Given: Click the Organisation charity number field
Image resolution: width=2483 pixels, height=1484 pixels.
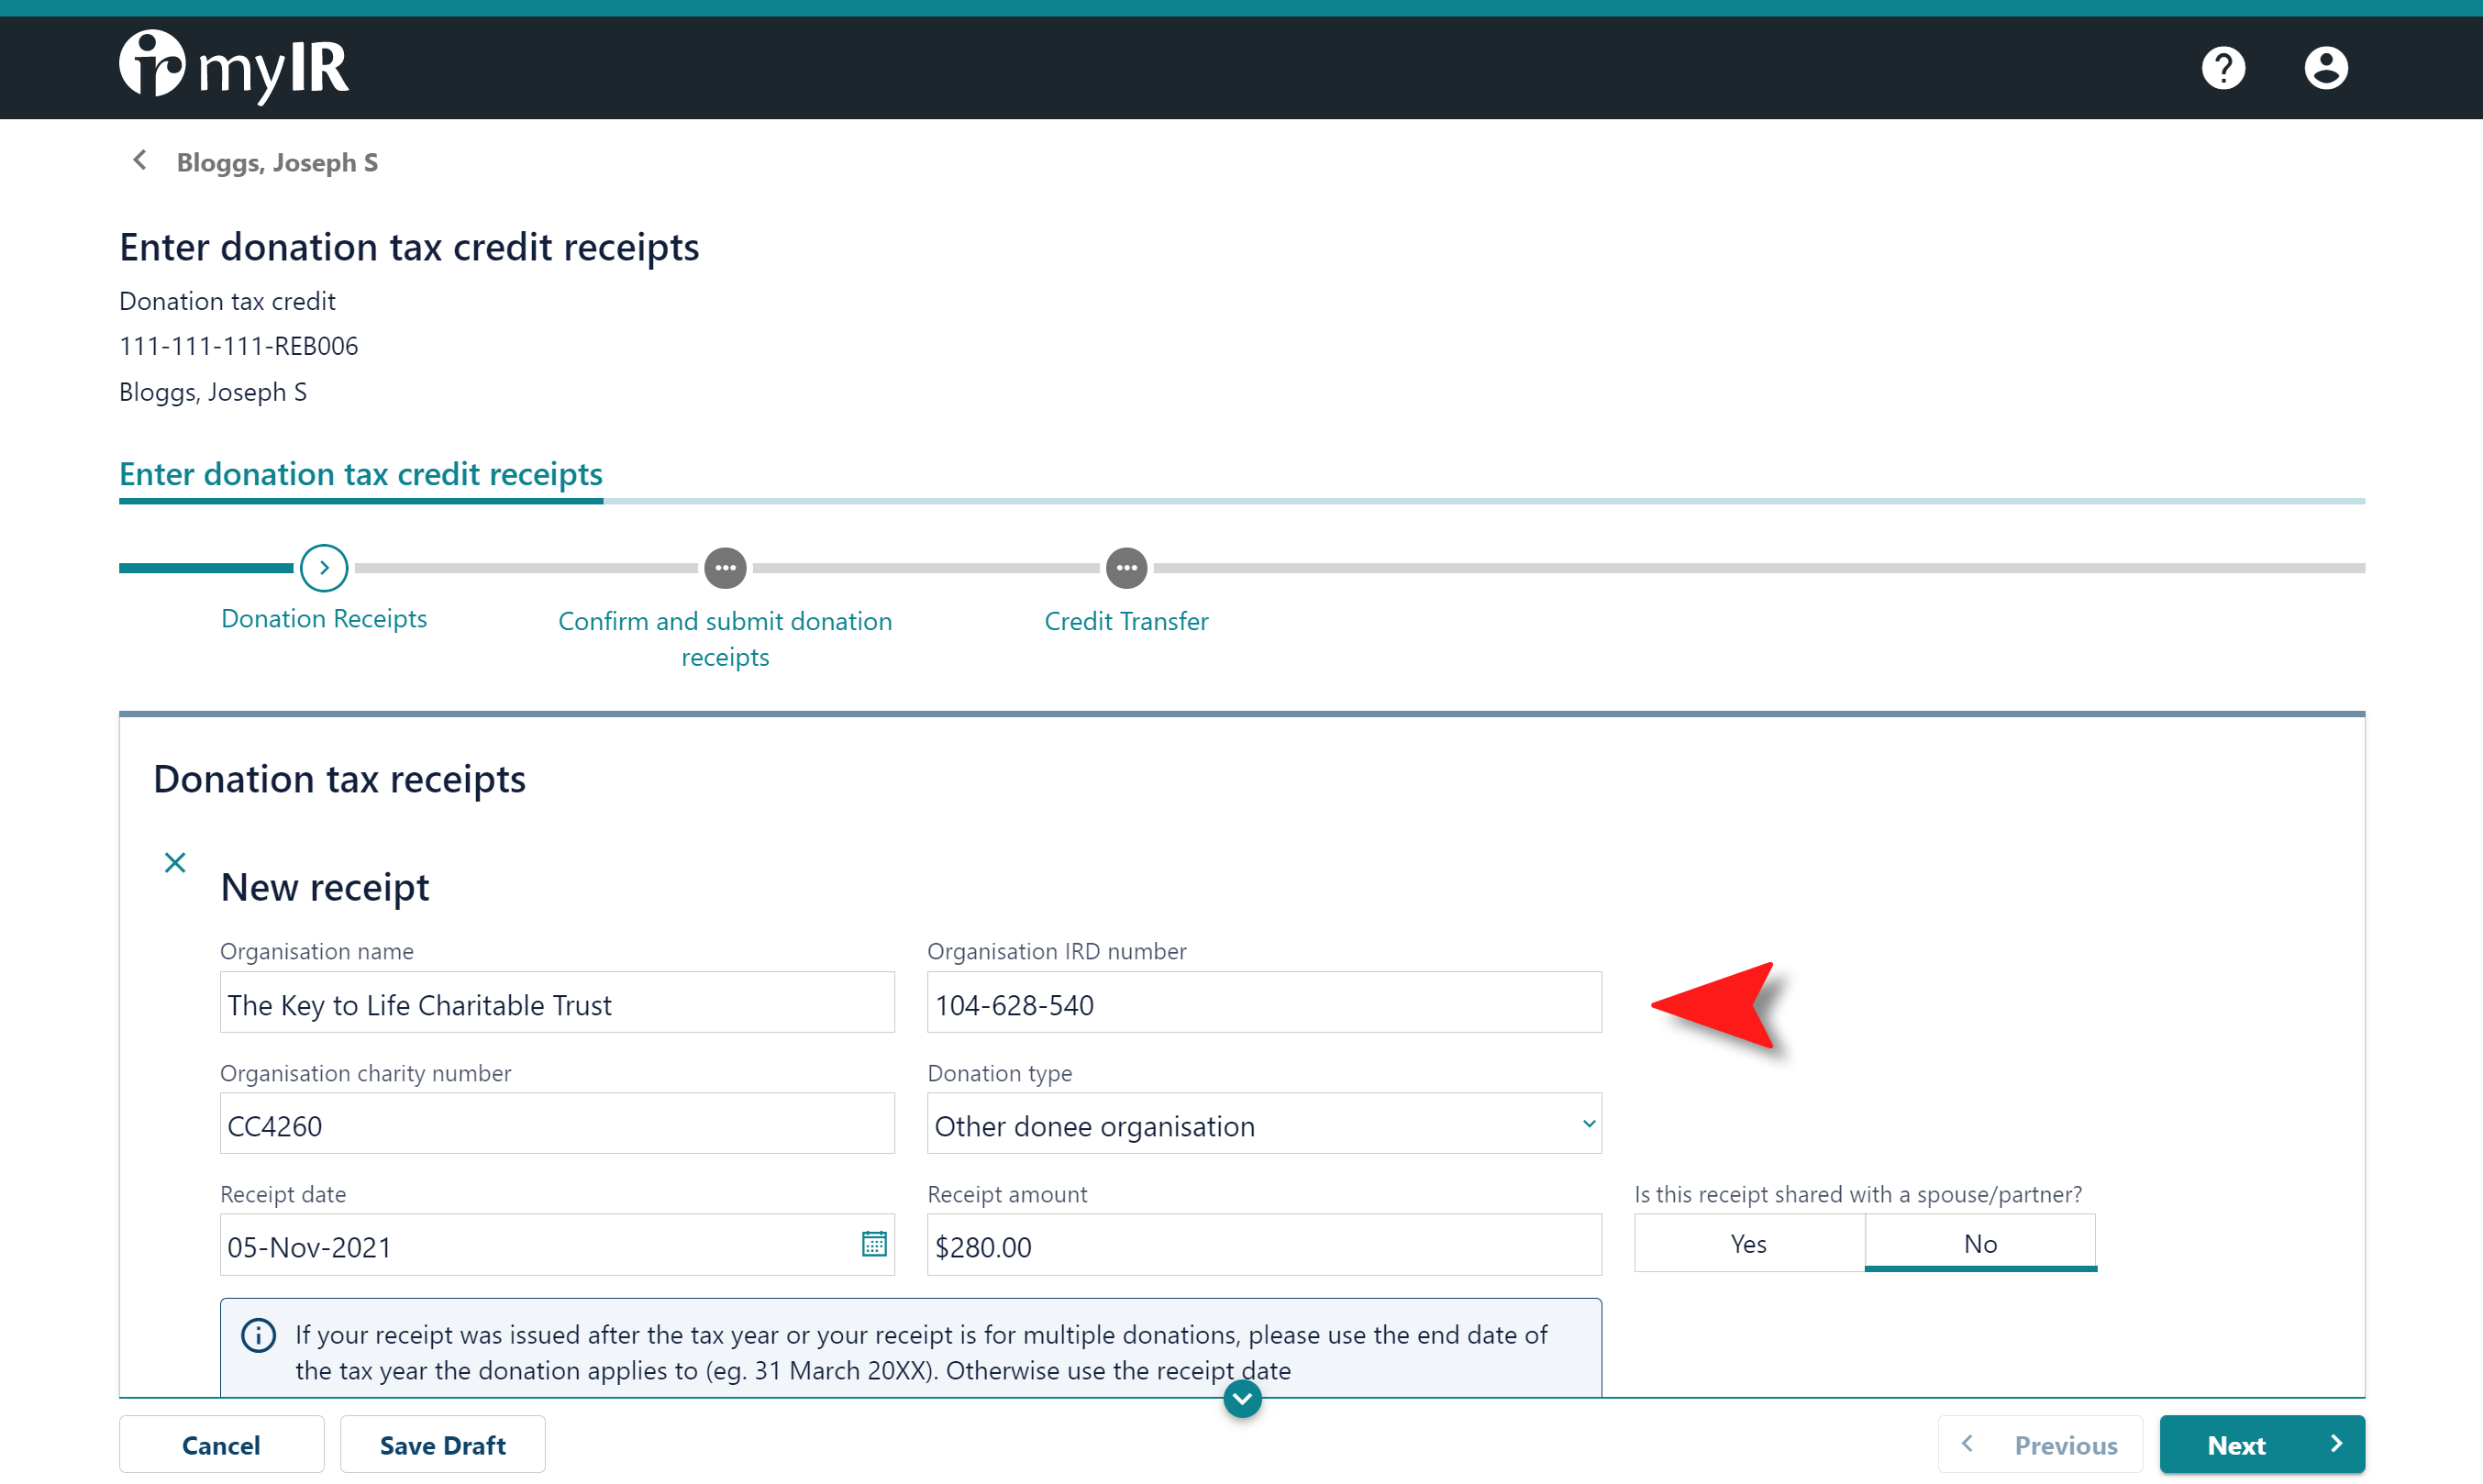Looking at the screenshot, I should coord(557,1124).
